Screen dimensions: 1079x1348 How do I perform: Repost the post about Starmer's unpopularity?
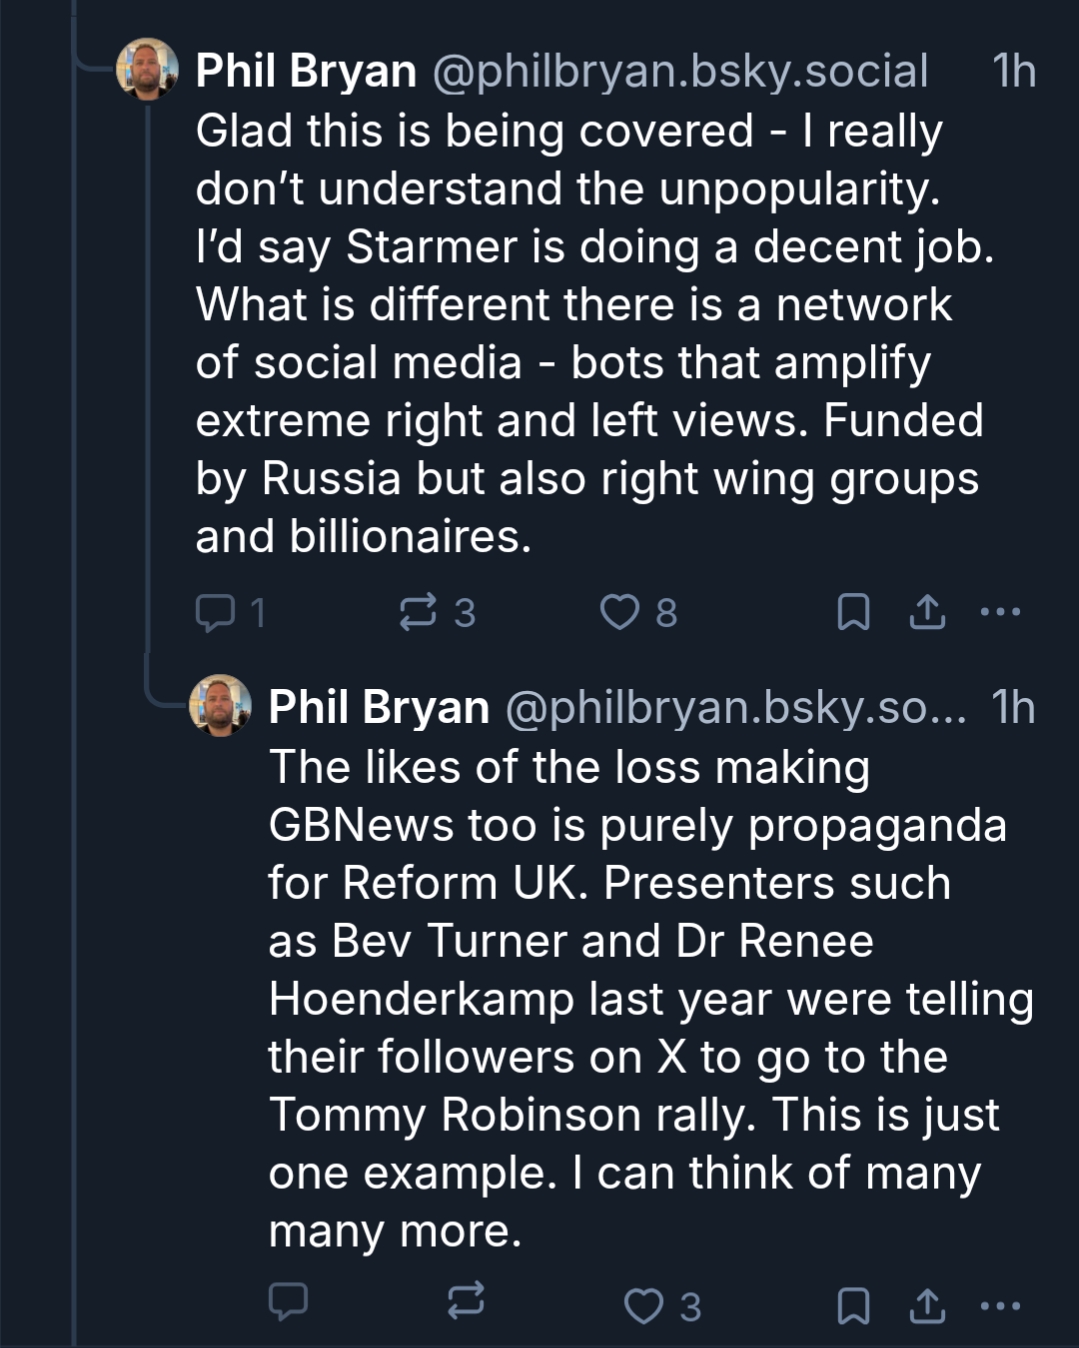click(x=418, y=612)
